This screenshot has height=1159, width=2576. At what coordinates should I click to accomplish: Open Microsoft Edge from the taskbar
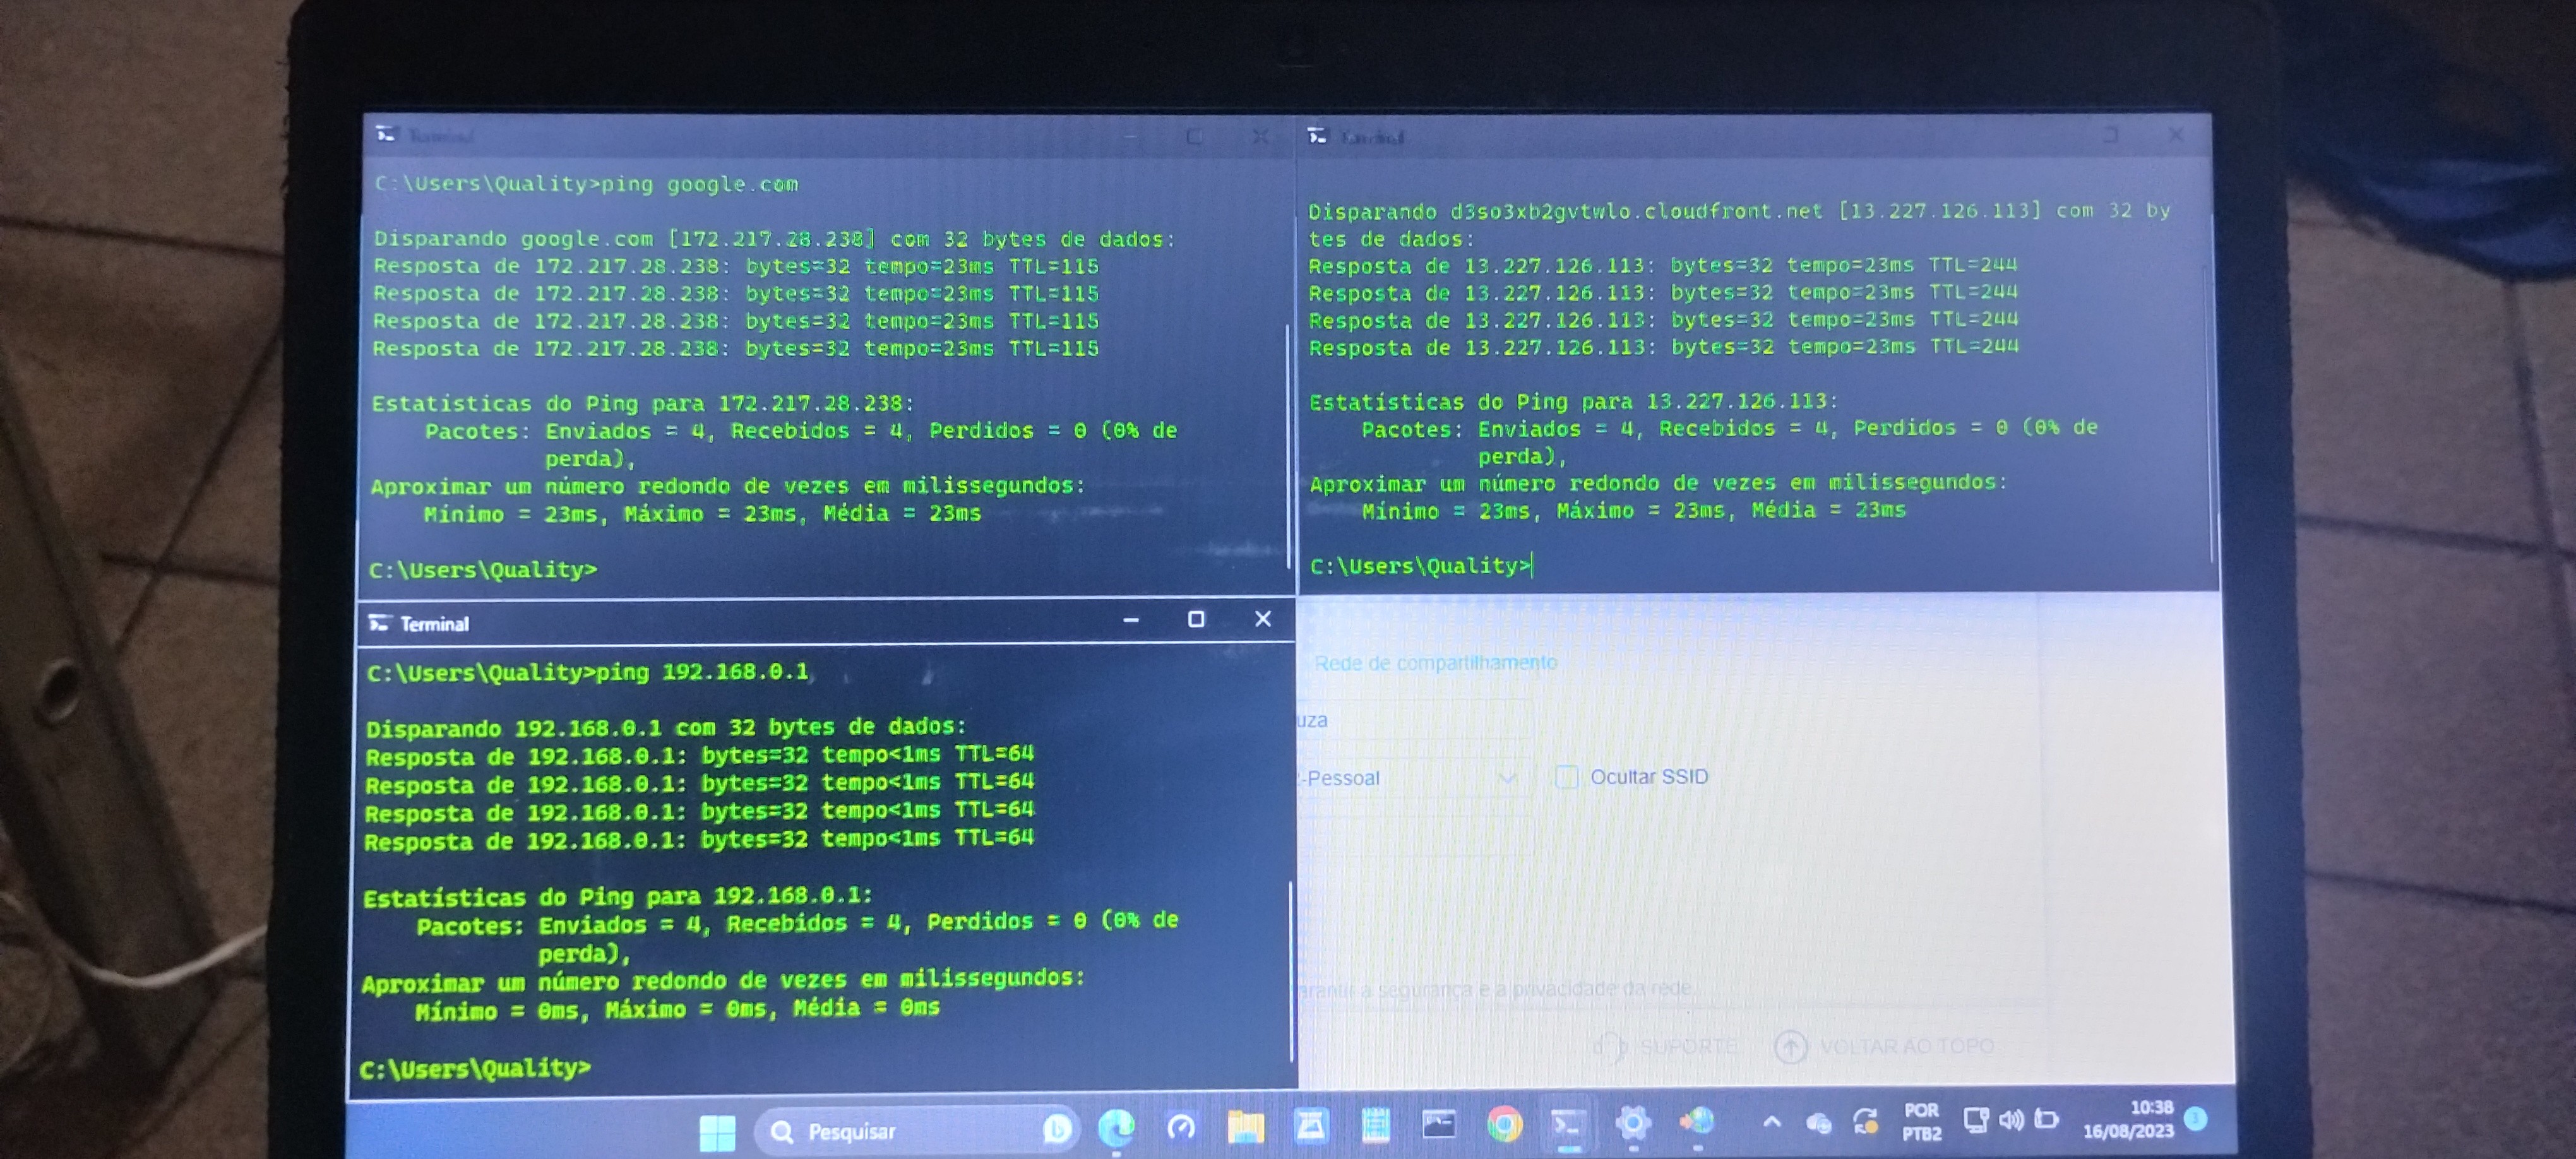point(1116,1128)
